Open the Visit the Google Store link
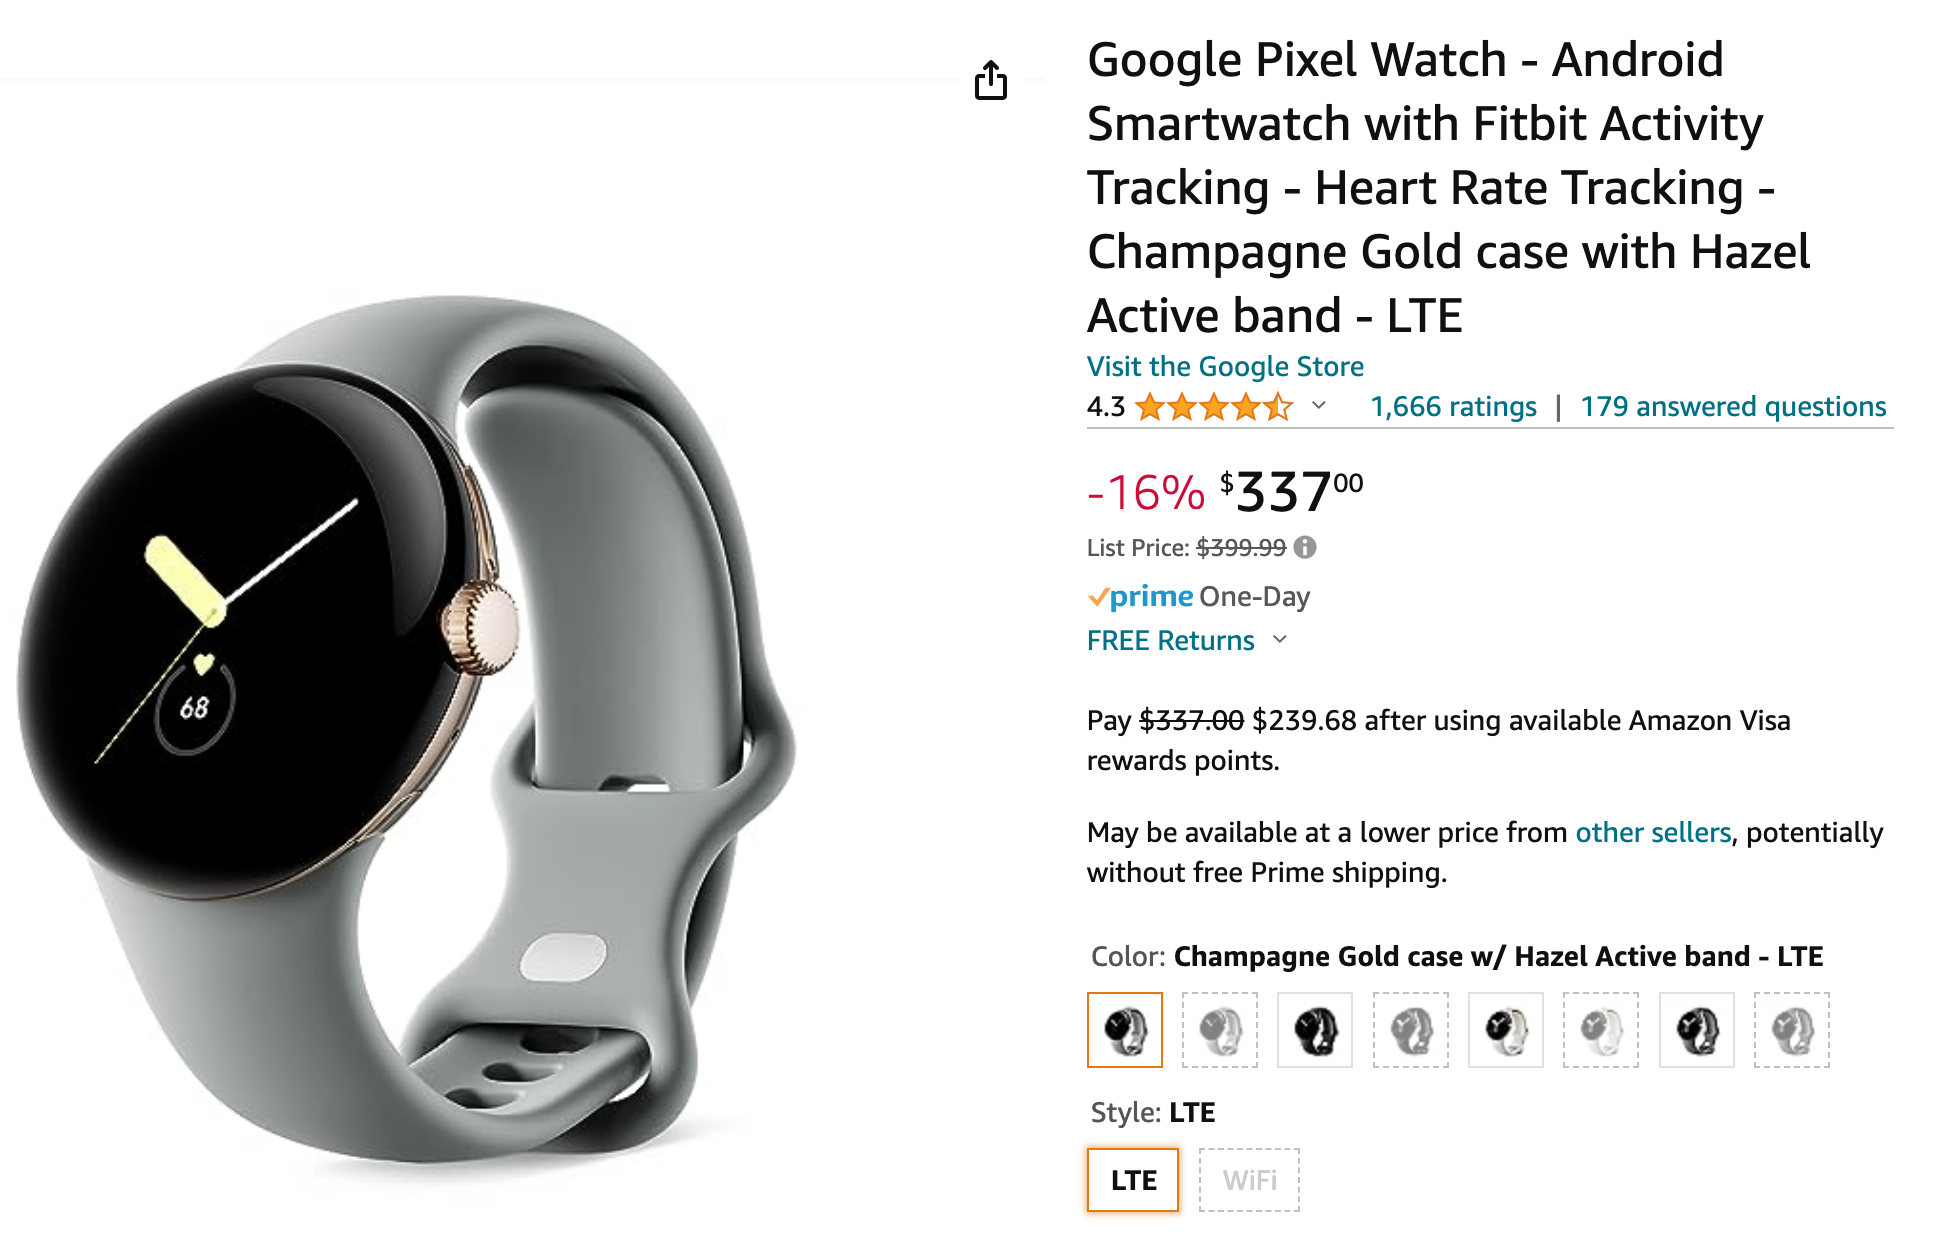 click(1225, 366)
